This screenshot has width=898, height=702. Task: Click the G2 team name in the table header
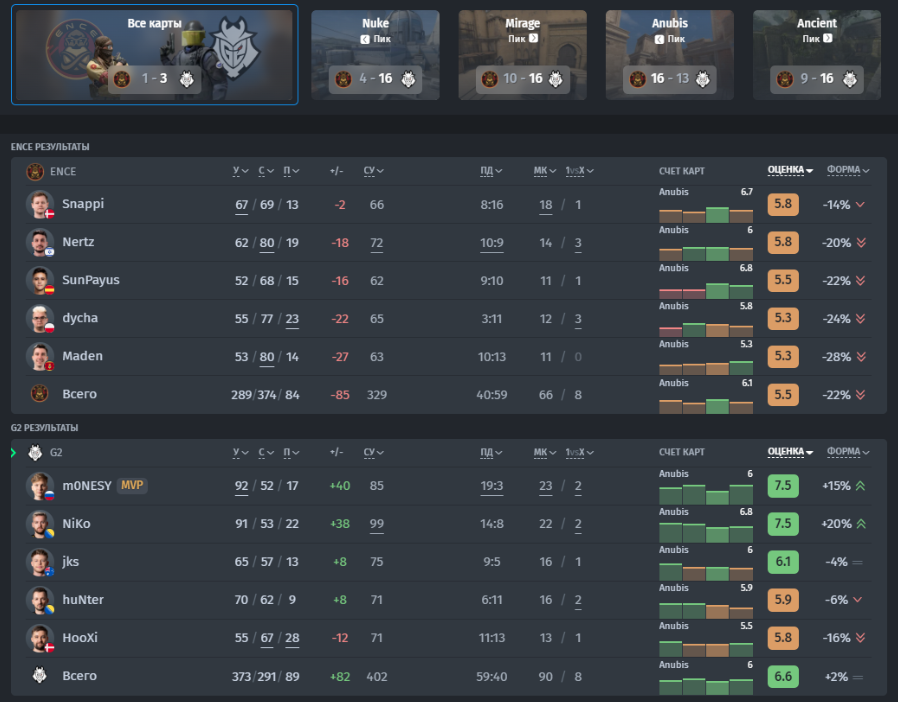56,452
